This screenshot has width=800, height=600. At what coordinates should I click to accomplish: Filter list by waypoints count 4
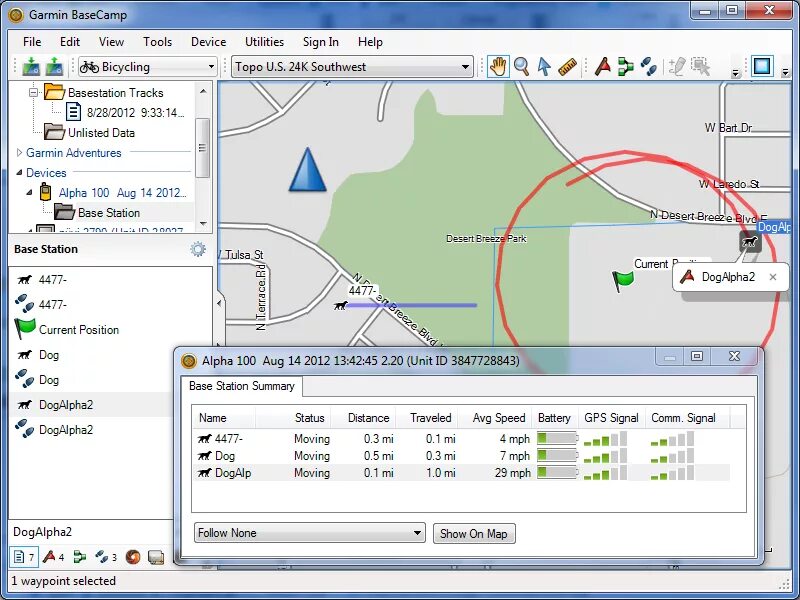(54, 557)
